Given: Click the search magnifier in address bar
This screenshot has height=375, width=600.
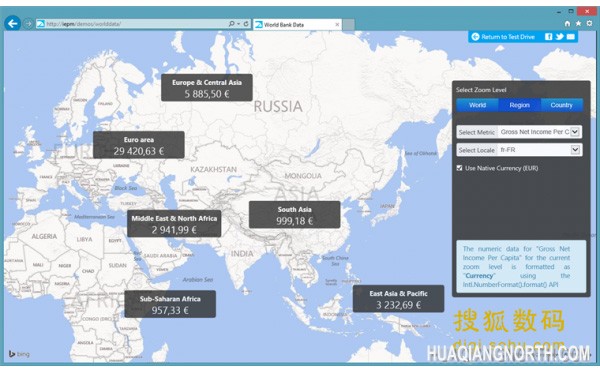Looking at the screenshot, I should pos(232,24).
